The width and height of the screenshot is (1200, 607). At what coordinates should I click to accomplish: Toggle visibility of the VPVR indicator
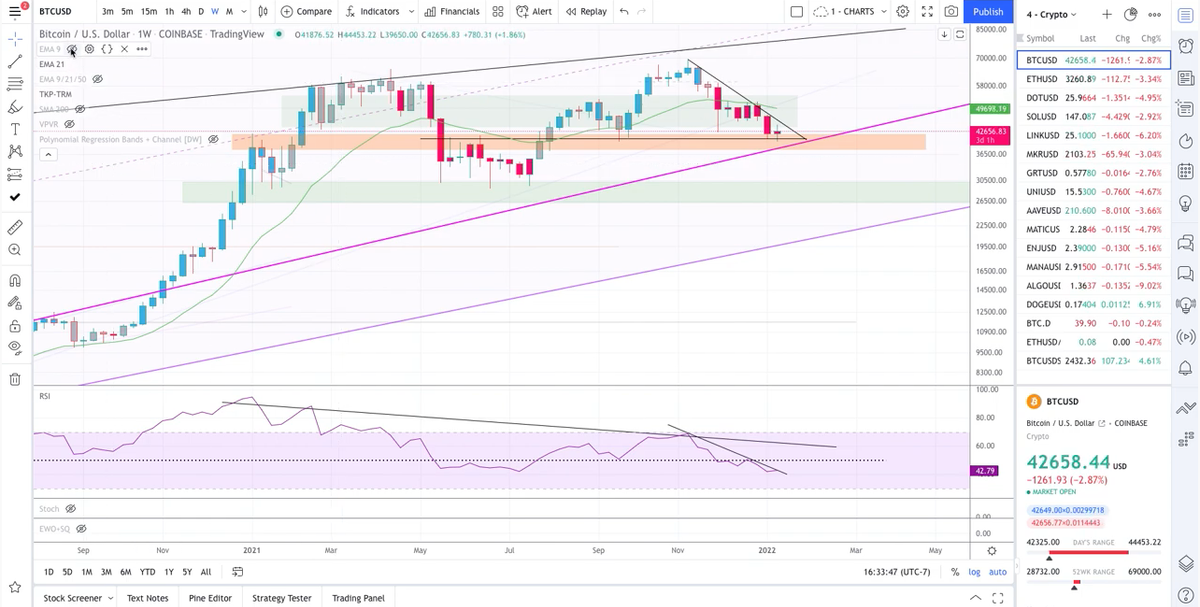[69, 123]
